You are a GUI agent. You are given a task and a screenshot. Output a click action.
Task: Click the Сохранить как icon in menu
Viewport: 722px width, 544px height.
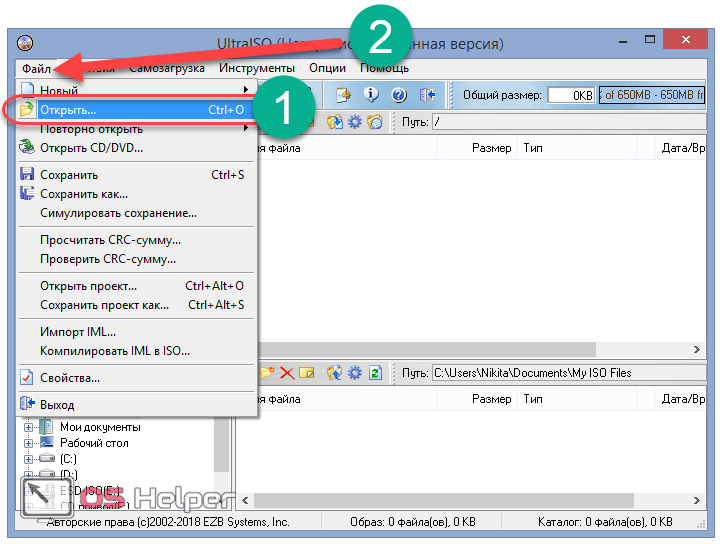point(27,193)
